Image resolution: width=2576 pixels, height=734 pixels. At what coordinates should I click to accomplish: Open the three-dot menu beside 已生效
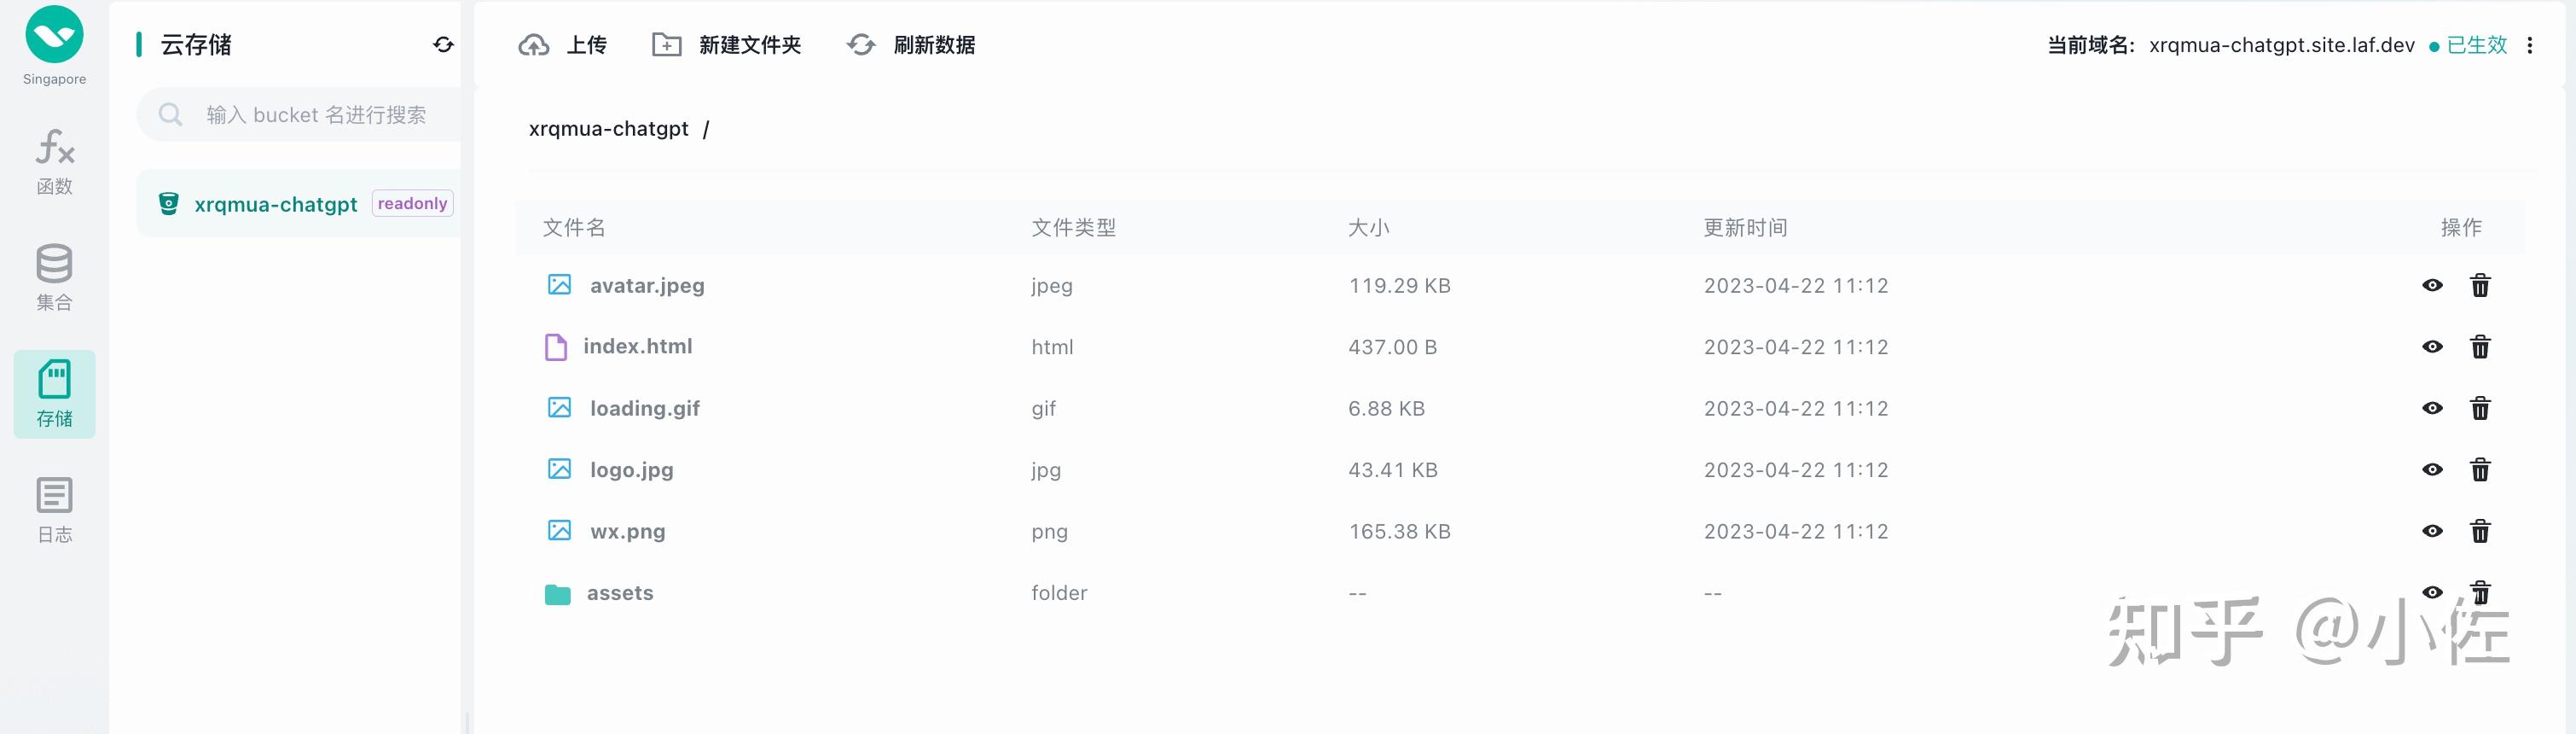pos(2529,45)
